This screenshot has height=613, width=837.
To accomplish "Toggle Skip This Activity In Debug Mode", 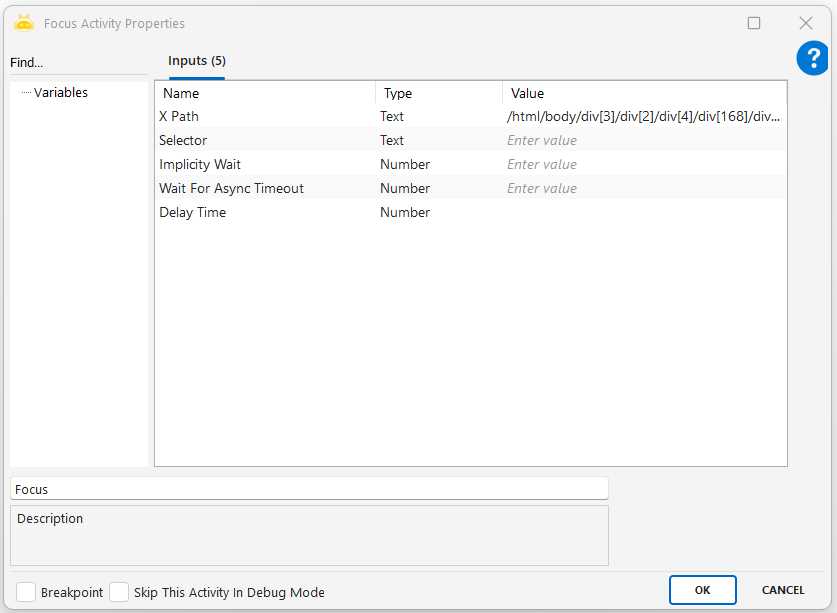I will pyautogui.click(x=119, y=592).
